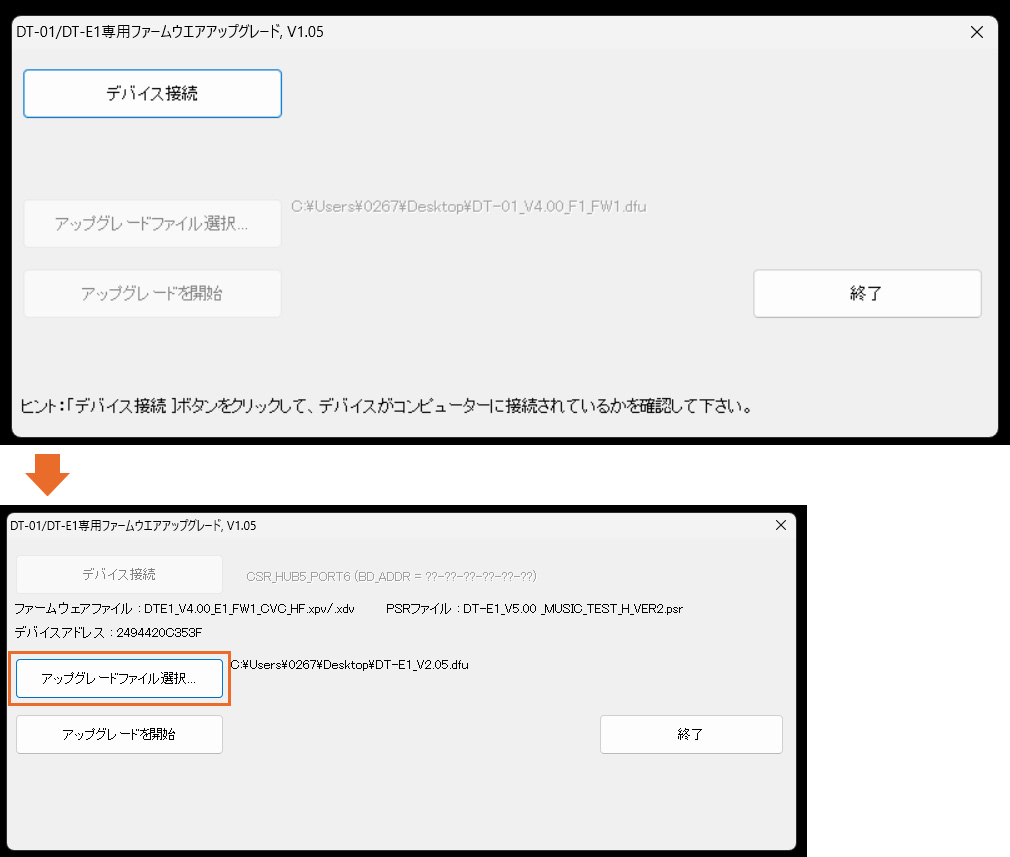Click the CSR_HUB5_PORT6 device info text
The width and height of the screenshot is (1010, 857).
391,576
